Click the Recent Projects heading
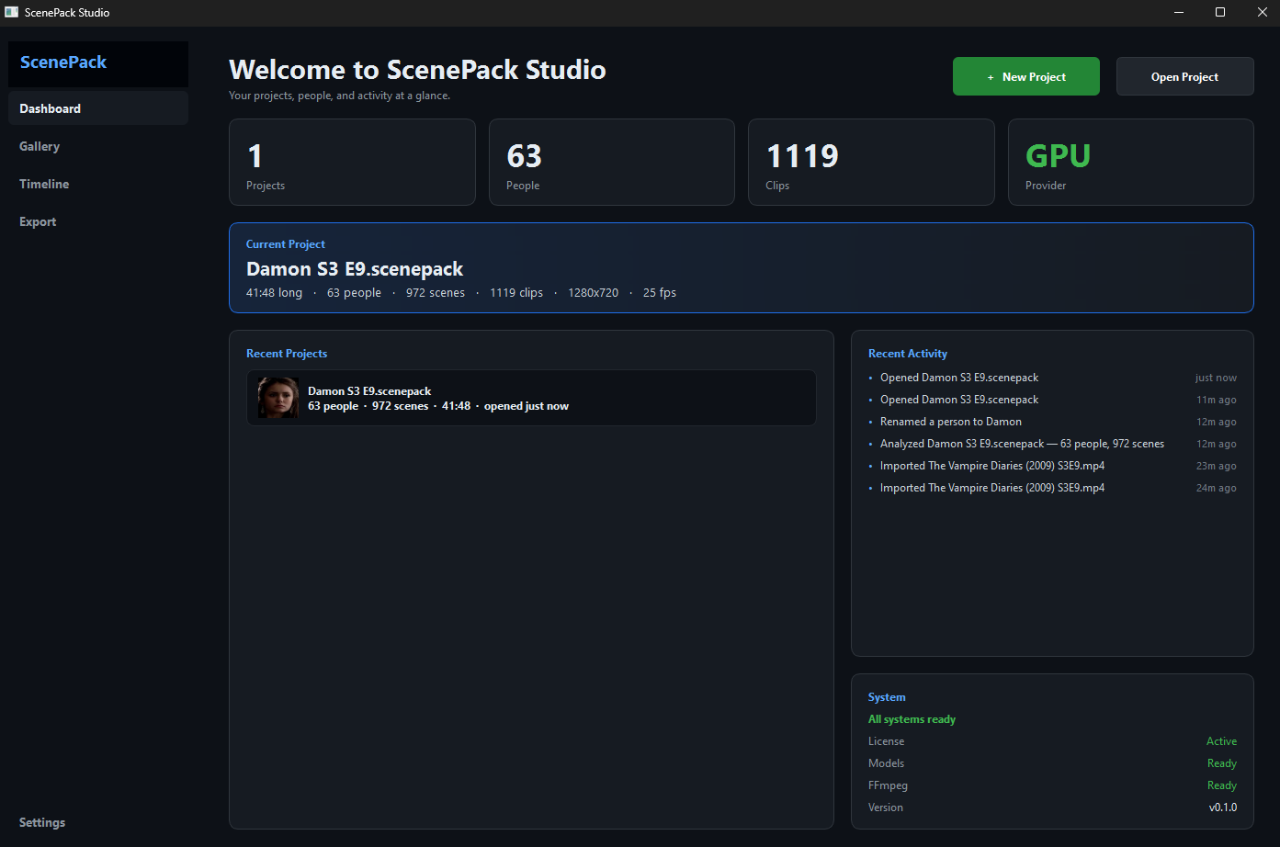The width and height of the screenshot is (1280, 847). pyautogui.click(x=286, y=354)
